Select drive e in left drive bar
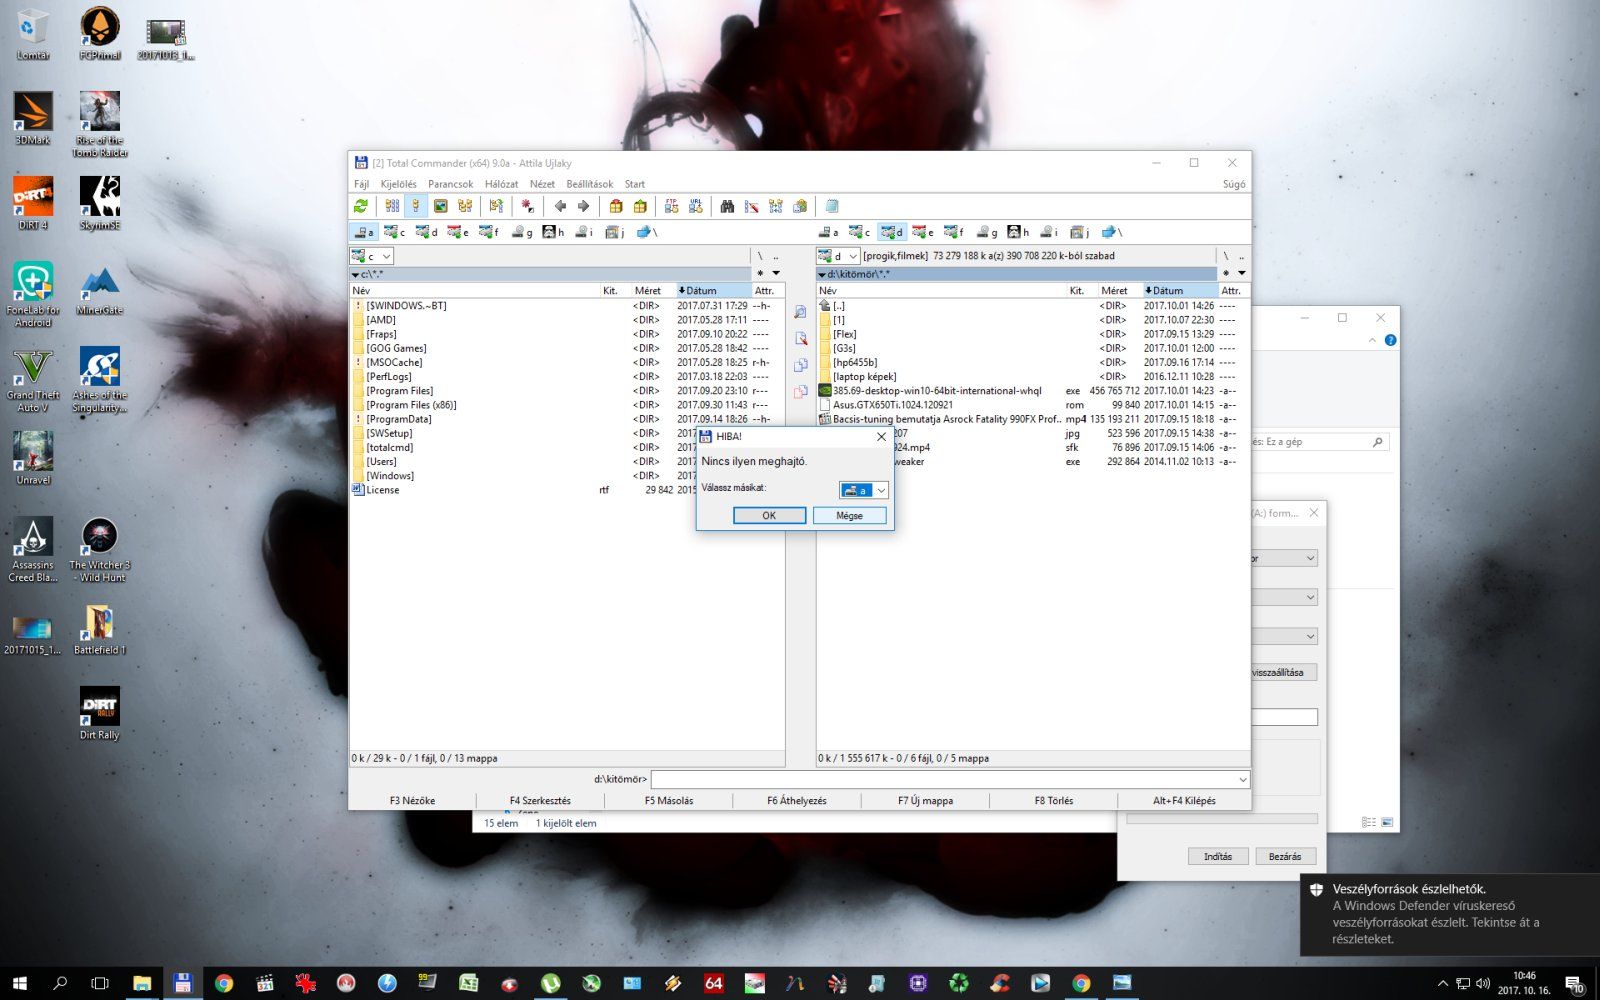Image resolution: width=1600 pixels, height=1000 pixels. pos(458,232)
